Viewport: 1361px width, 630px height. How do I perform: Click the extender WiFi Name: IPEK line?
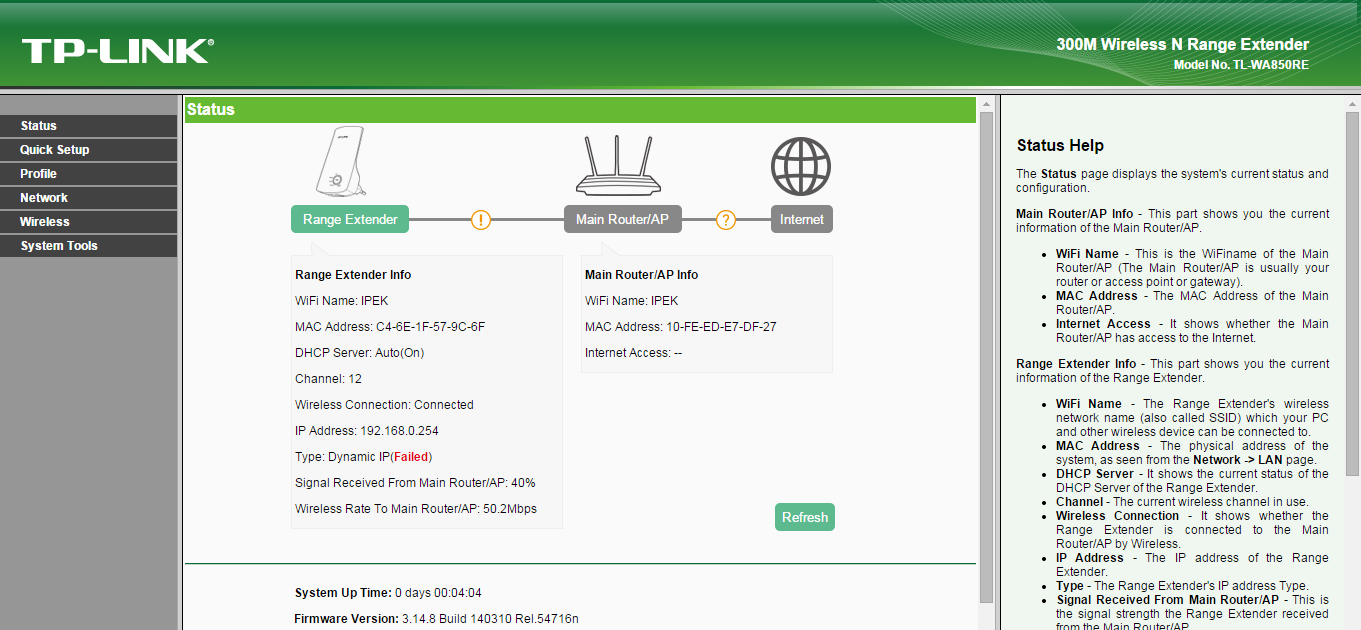click(341, 301)
